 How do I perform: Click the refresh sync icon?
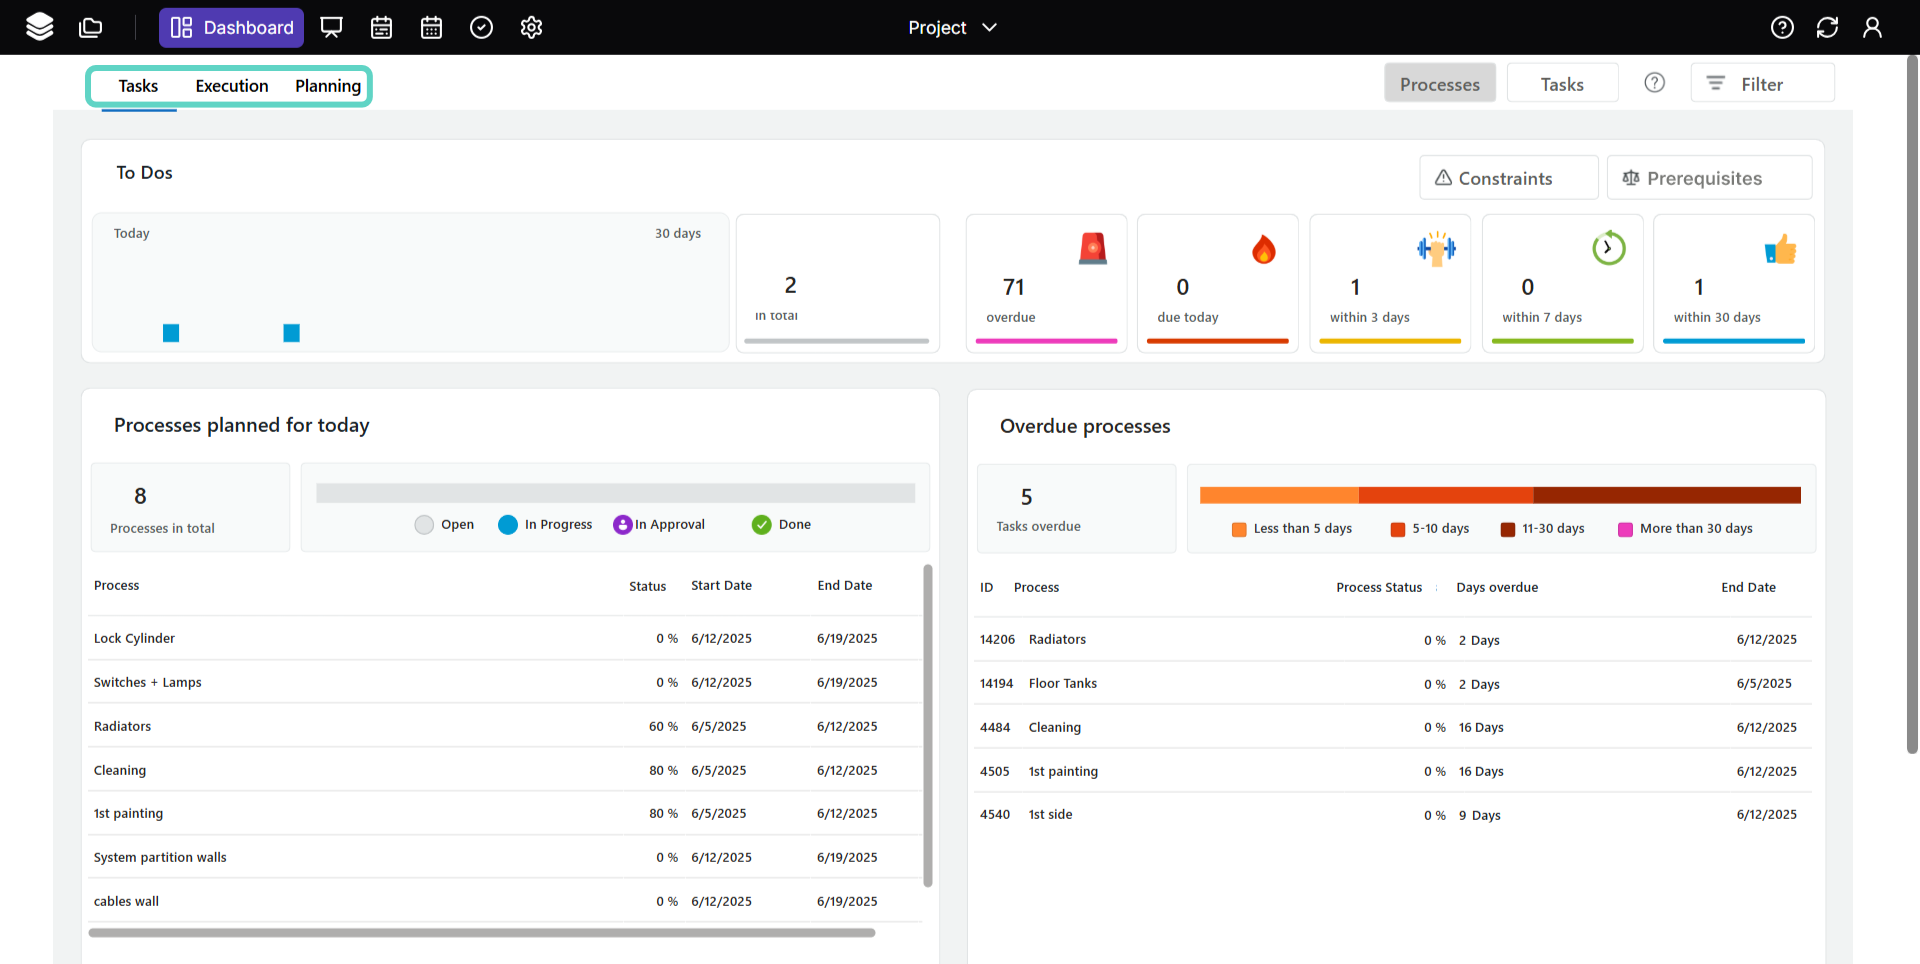tap(1827, 27)
